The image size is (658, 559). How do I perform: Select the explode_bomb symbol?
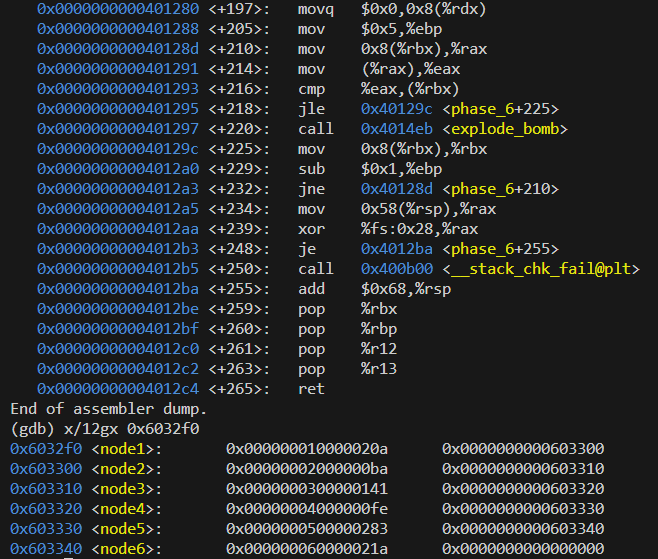(505, 129)
